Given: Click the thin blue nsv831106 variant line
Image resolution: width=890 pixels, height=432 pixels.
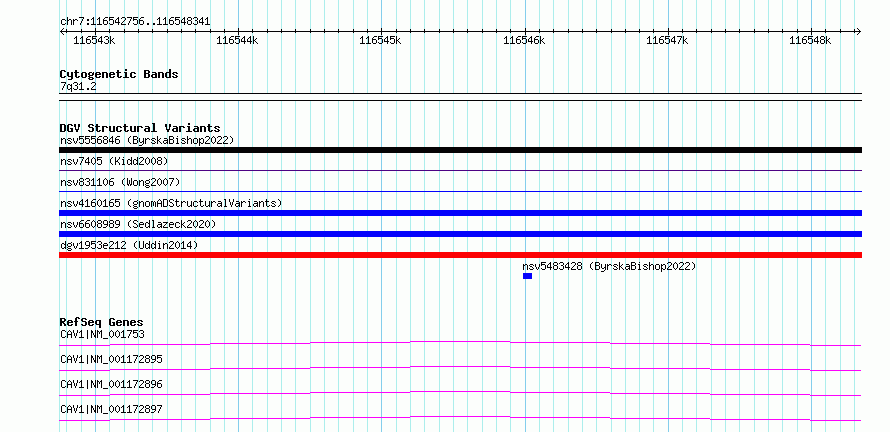Looking at the screenshot, I should pos(460,191).
